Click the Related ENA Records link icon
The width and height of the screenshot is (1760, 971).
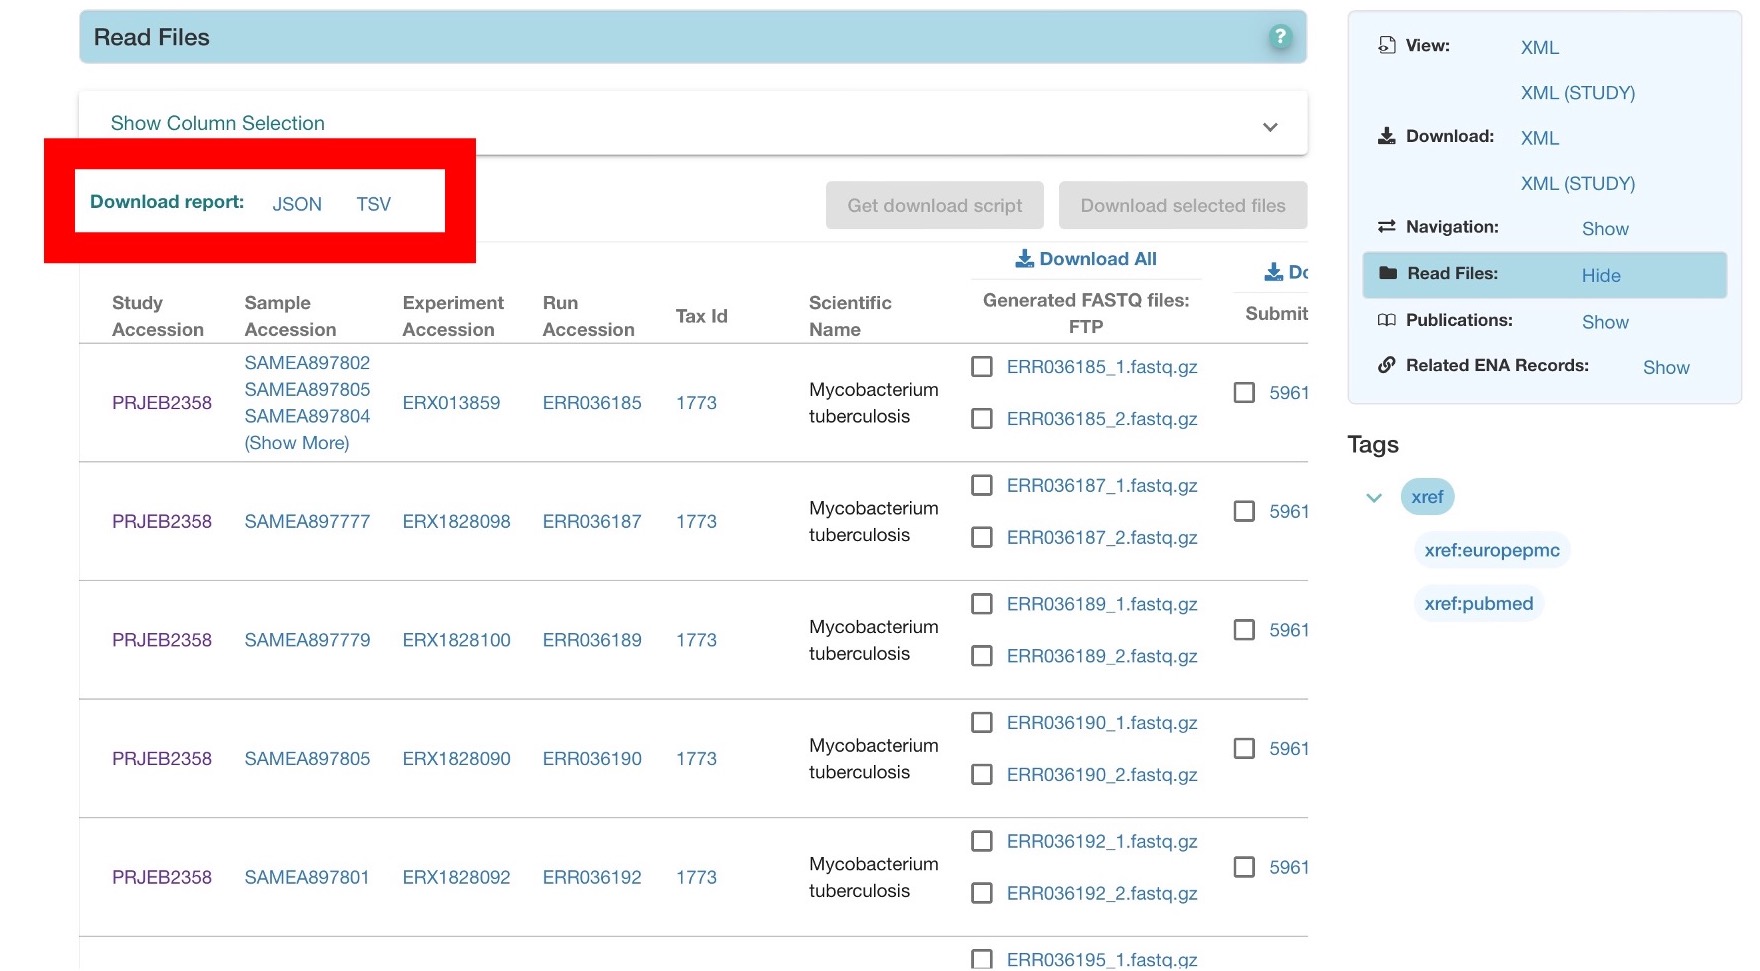[1386, 365]
